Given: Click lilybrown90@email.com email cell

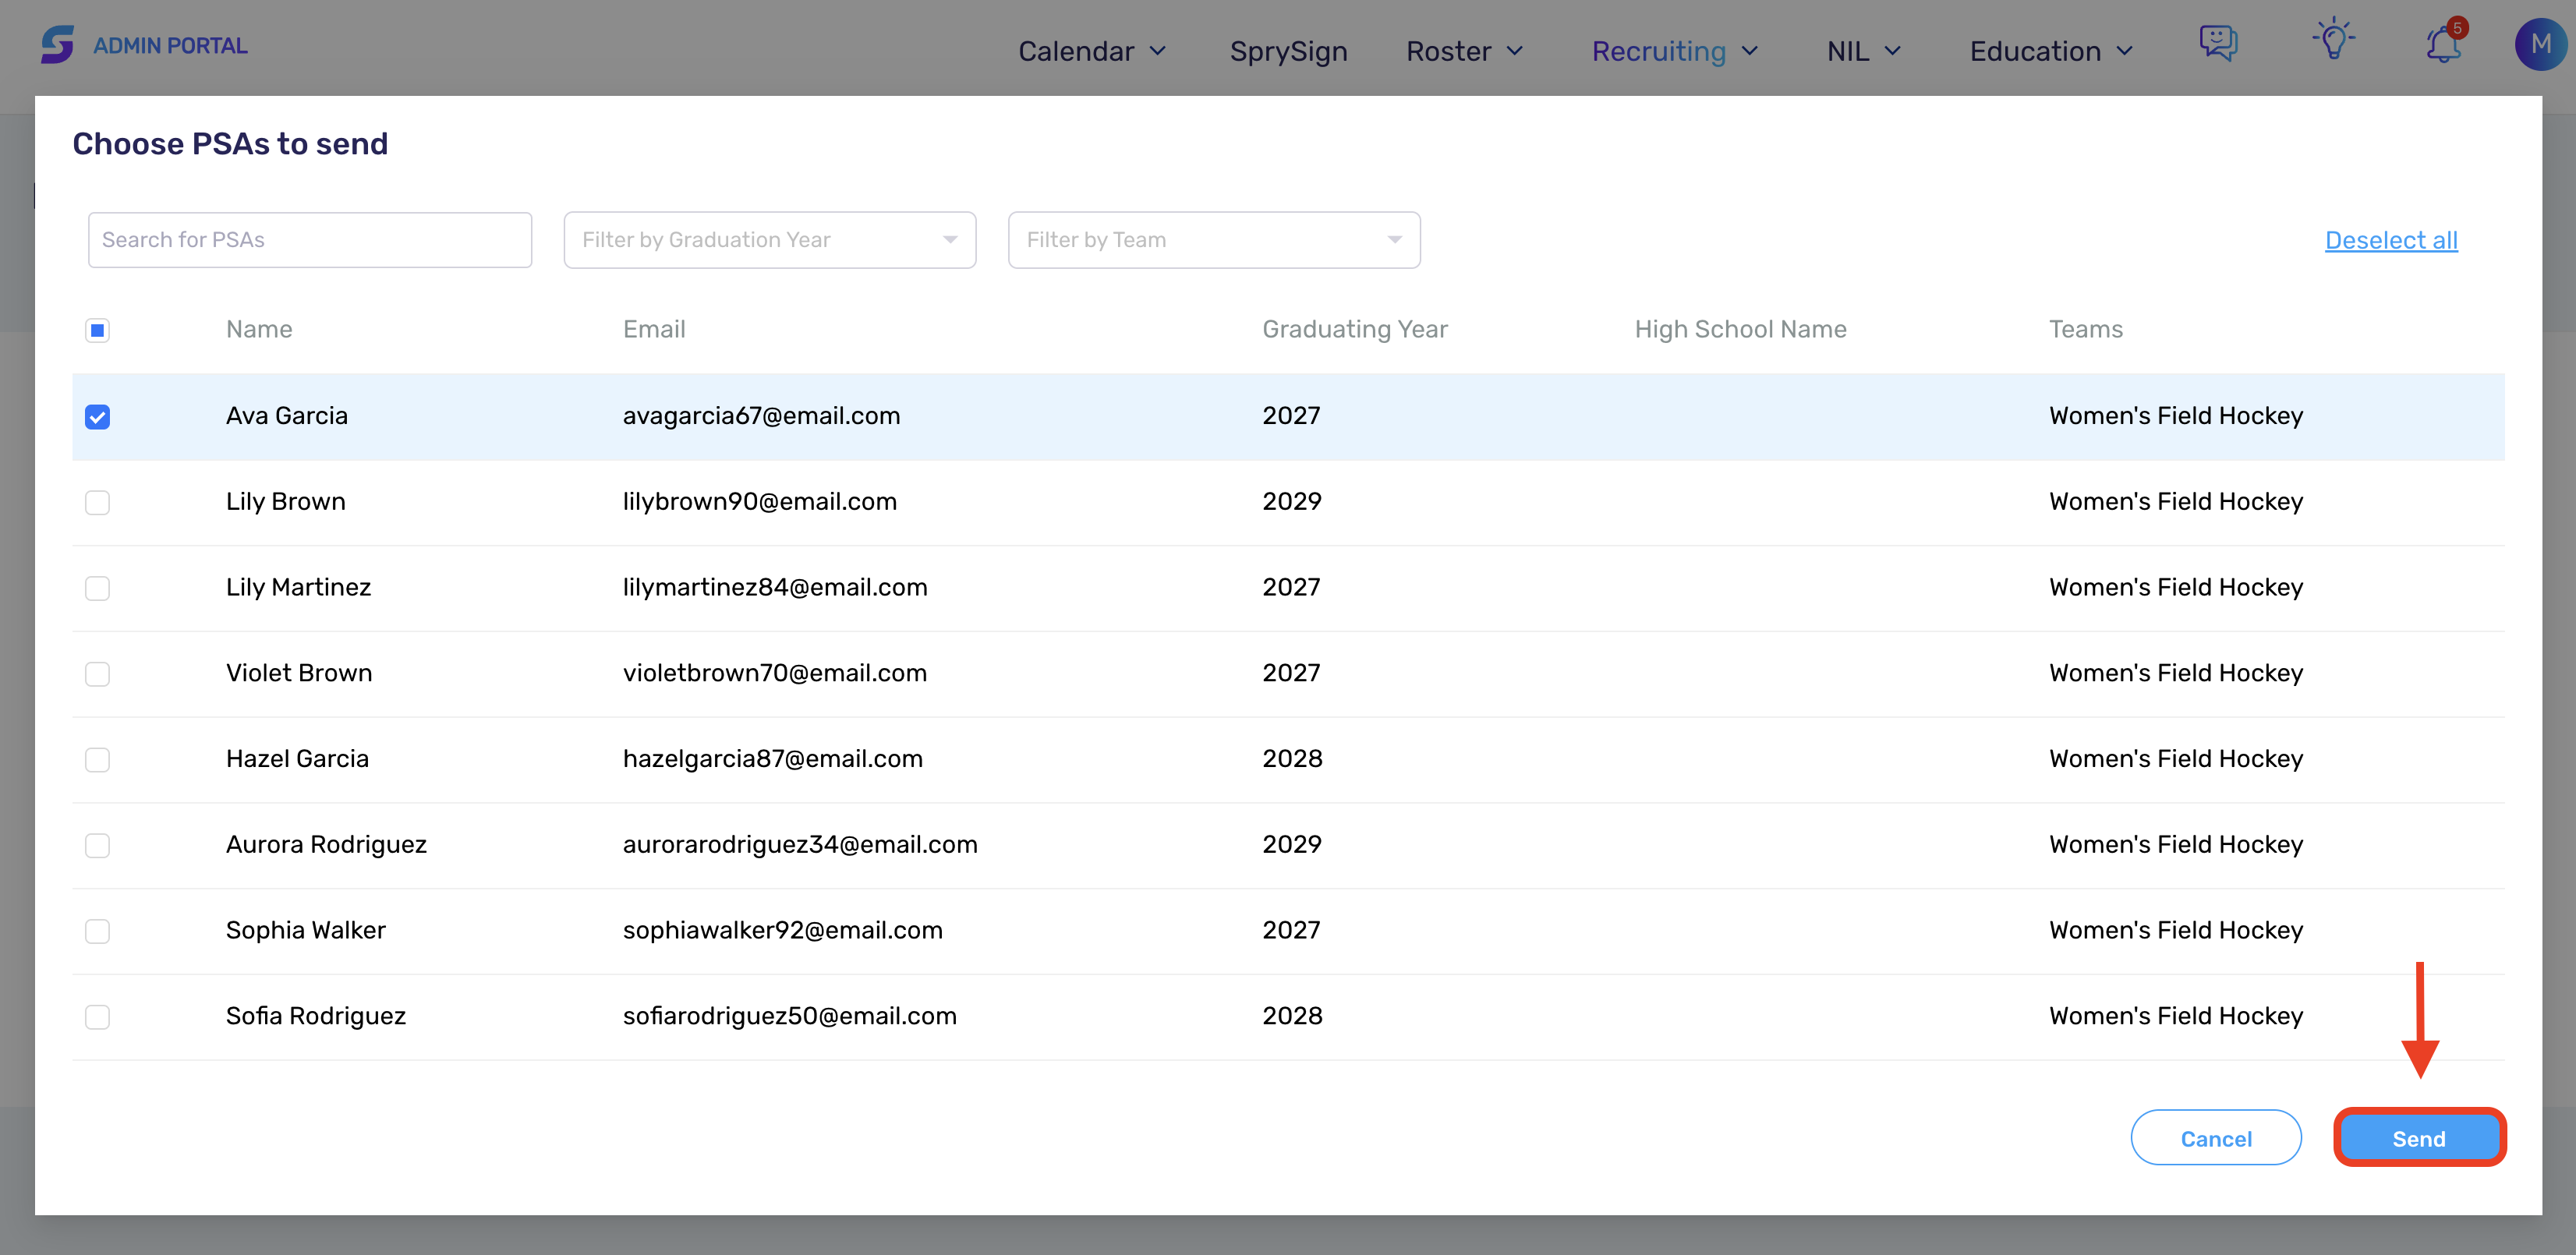Looking at the screenshot, I should click(x=759, y=502).
